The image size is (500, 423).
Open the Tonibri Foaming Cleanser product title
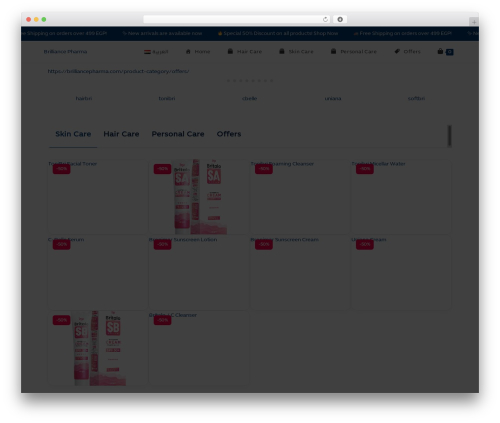(x=282, y=164)
